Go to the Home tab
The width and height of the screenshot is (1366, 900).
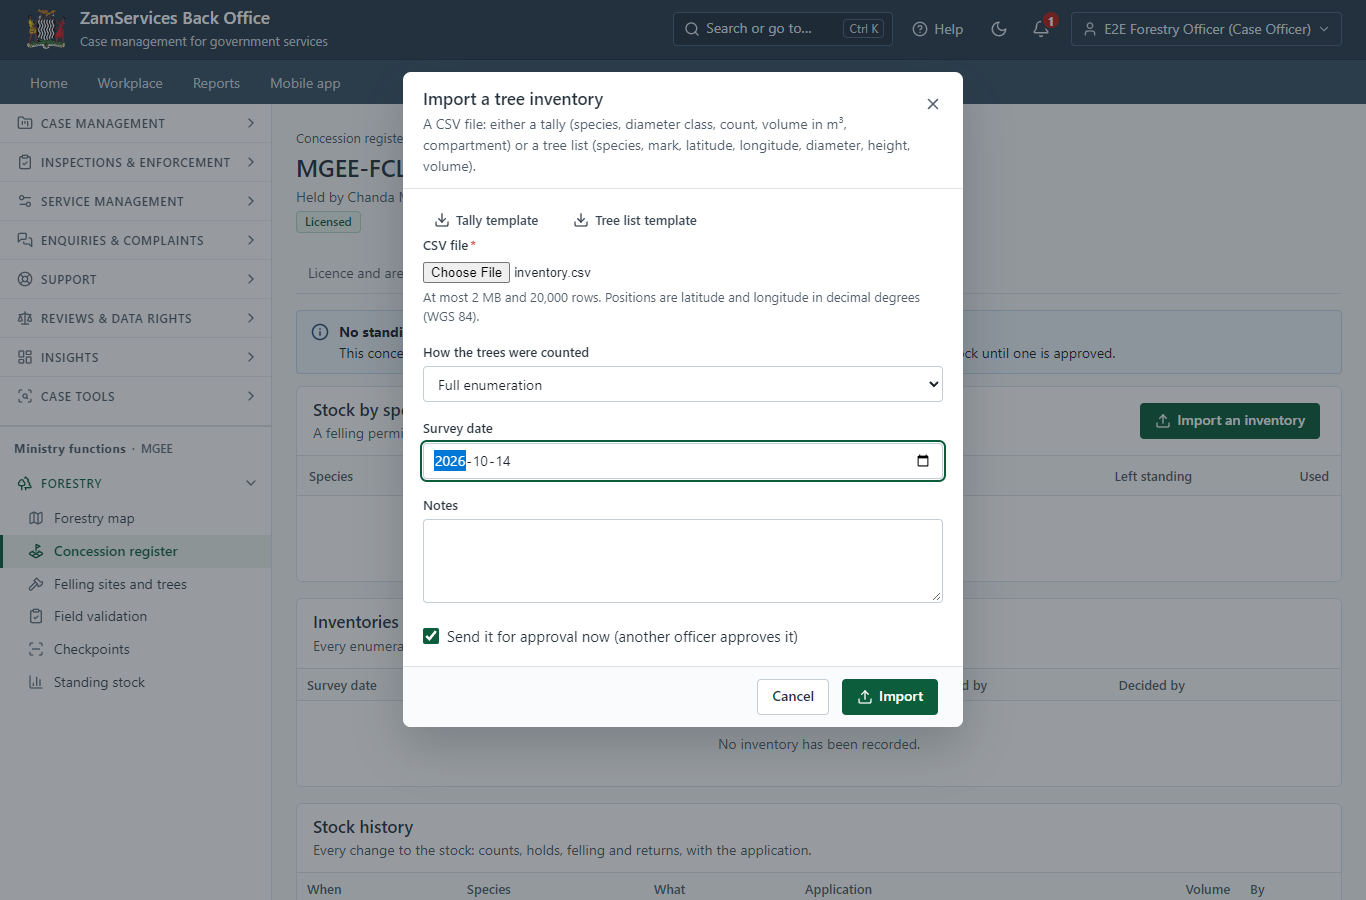(x=49, y=83)
